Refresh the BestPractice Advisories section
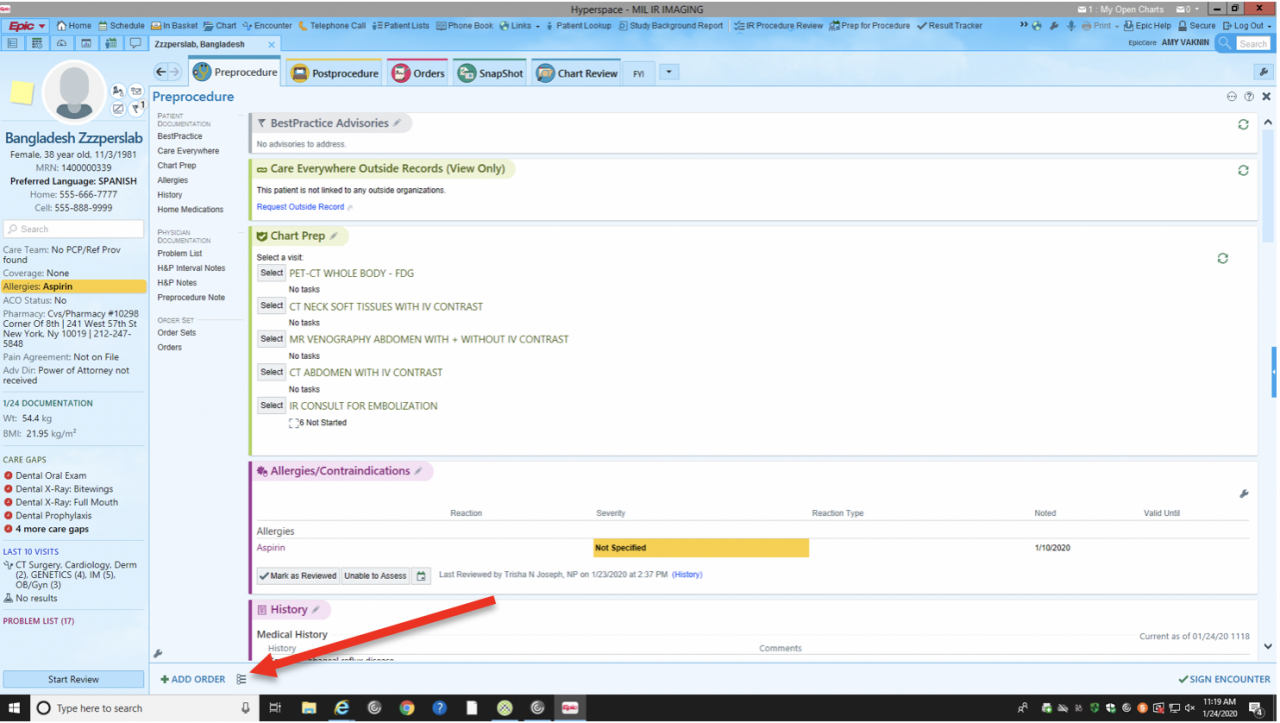The height and width of the screenshot is (723, 1280). (1243, 124)
